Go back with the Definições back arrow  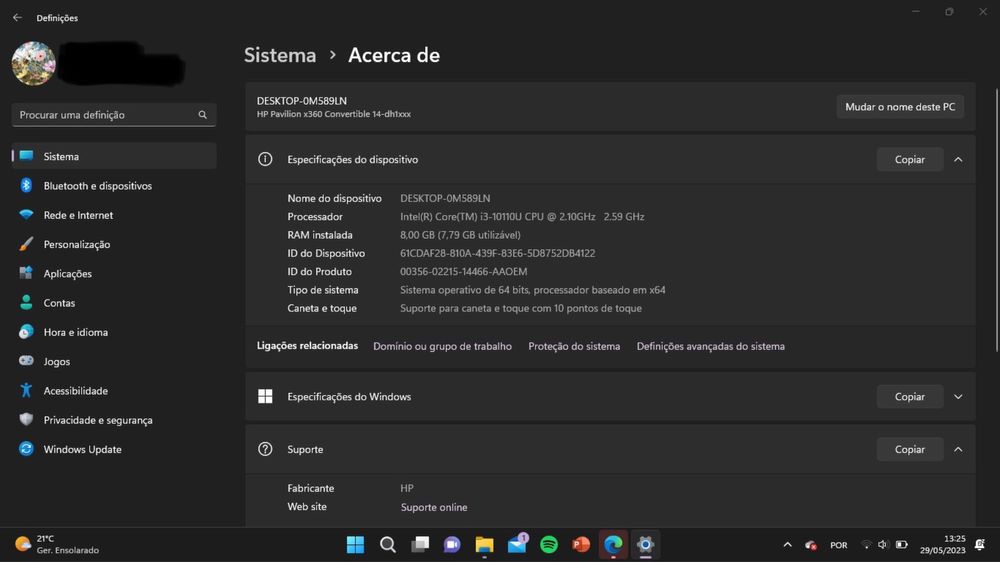[x=17, y=18]
